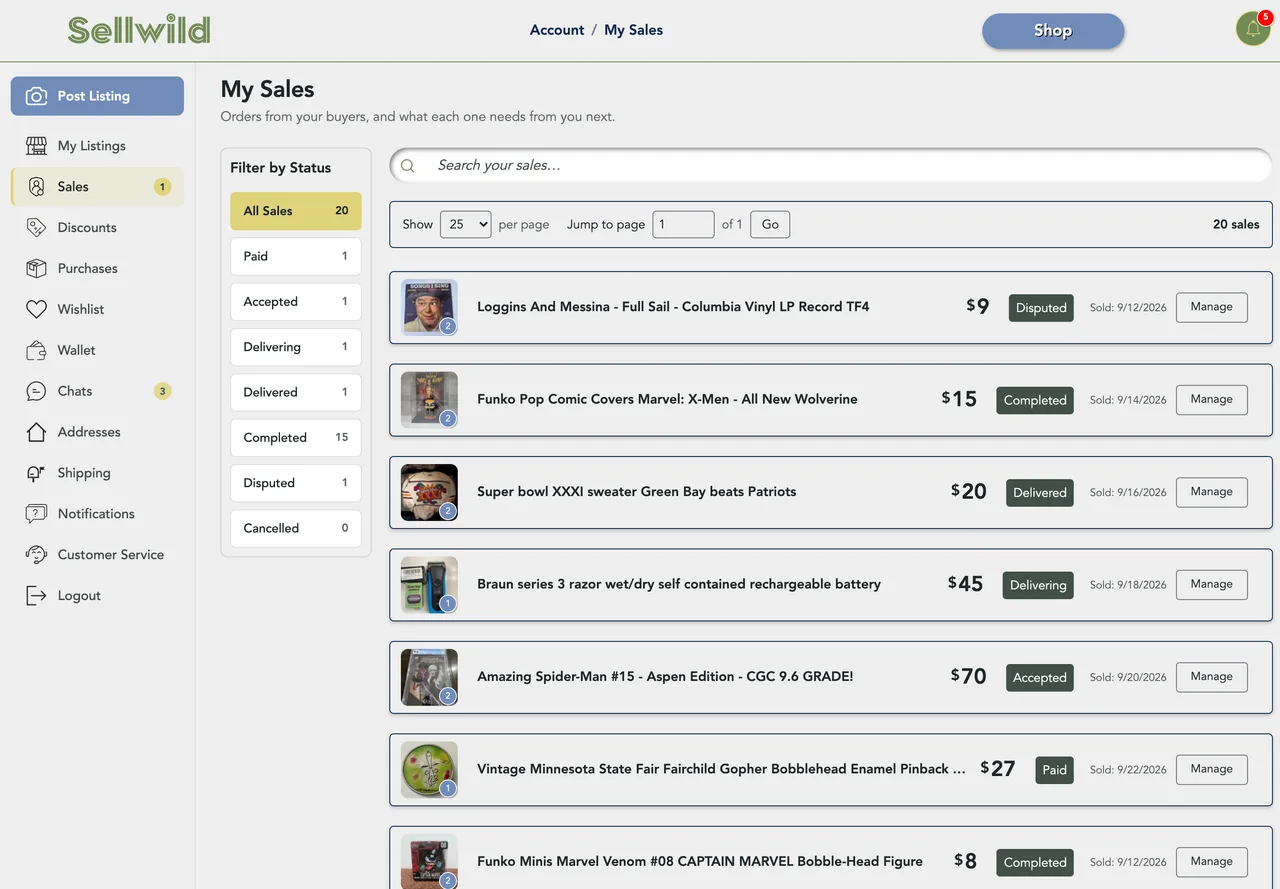Click the Jump to page number field
The height and width of the screenshot is (889, 1280).
(683, 224)
